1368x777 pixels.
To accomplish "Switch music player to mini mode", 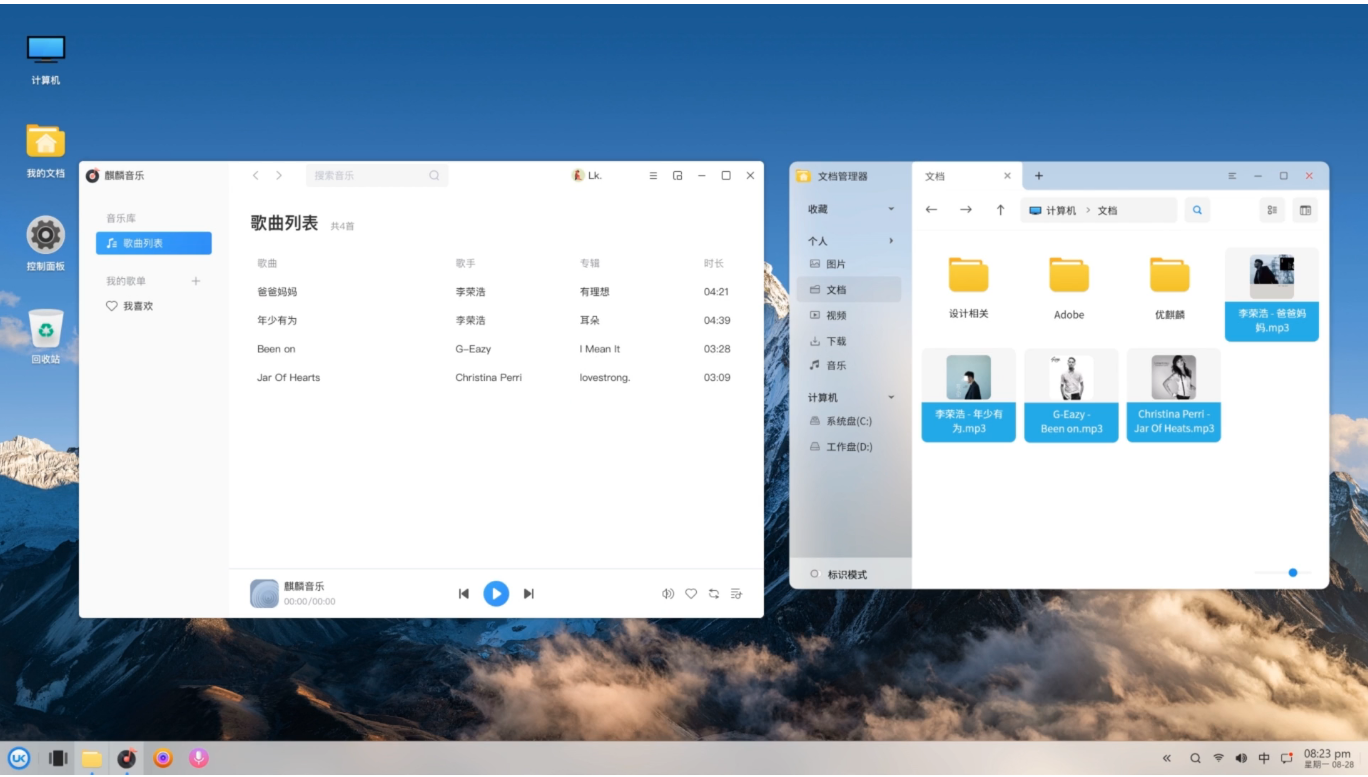I will coord(678,175).
